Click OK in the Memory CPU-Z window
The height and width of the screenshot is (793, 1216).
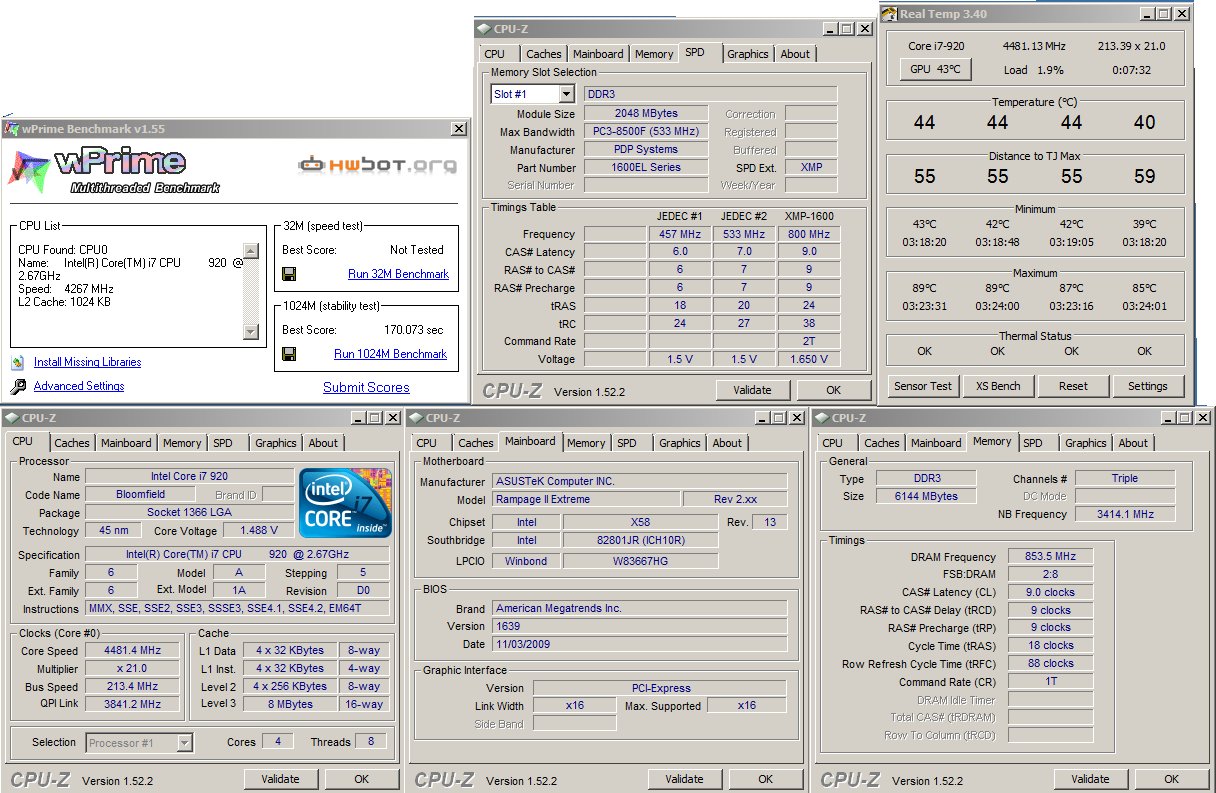[1171, 779]
